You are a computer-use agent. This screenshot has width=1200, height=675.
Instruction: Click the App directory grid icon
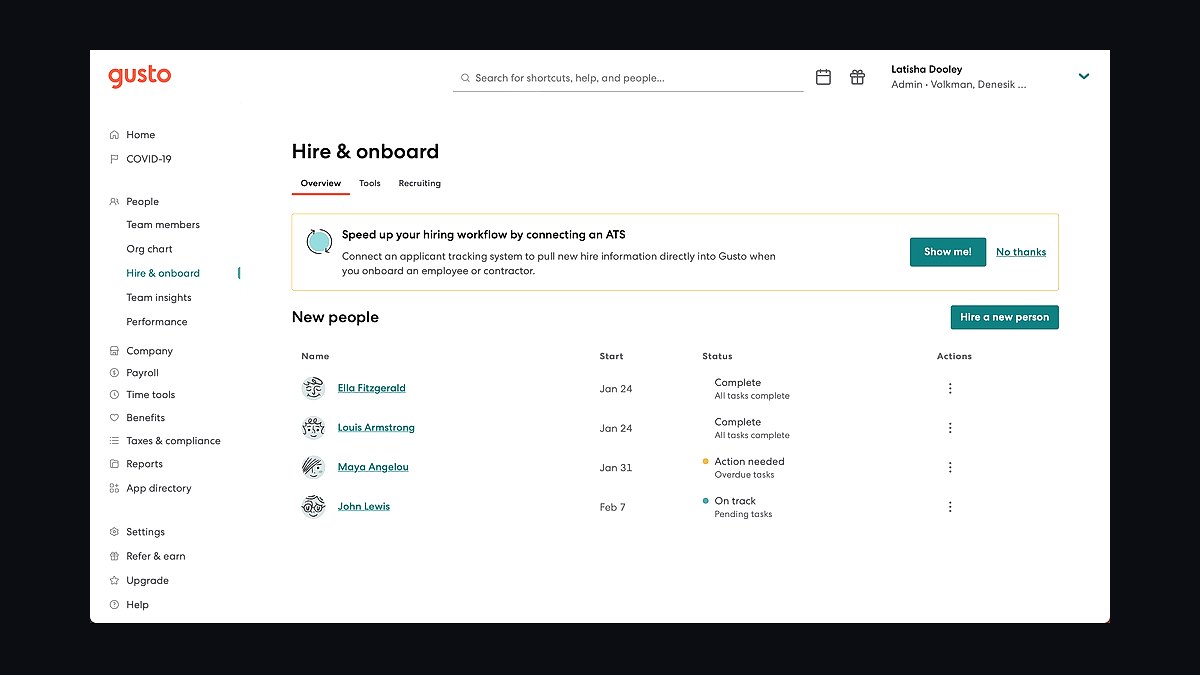[114, 489]
